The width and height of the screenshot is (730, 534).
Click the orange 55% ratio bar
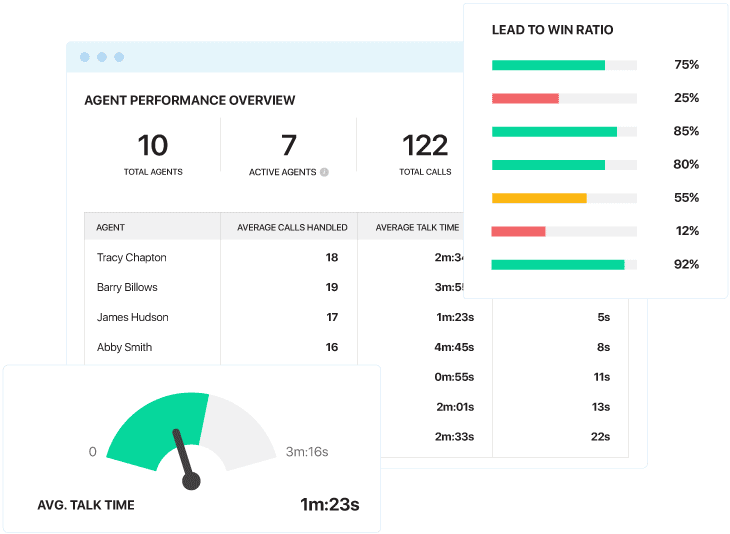(539, 198)
